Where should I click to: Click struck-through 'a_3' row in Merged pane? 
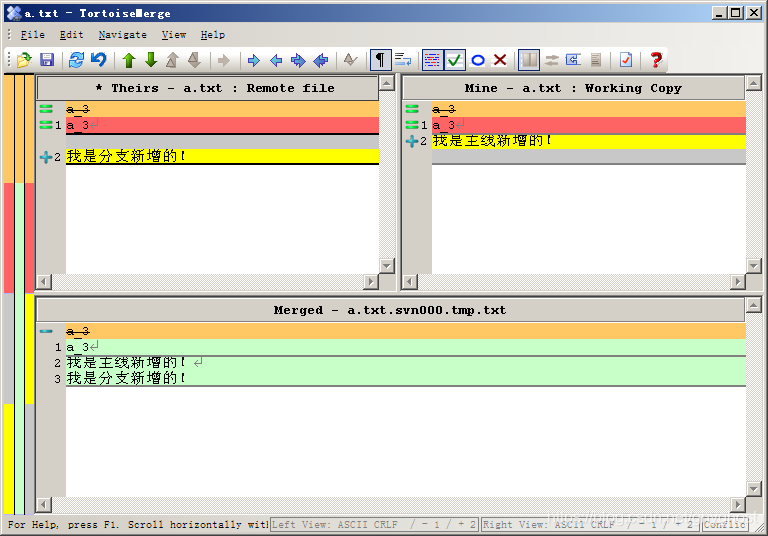click(406, 331)
